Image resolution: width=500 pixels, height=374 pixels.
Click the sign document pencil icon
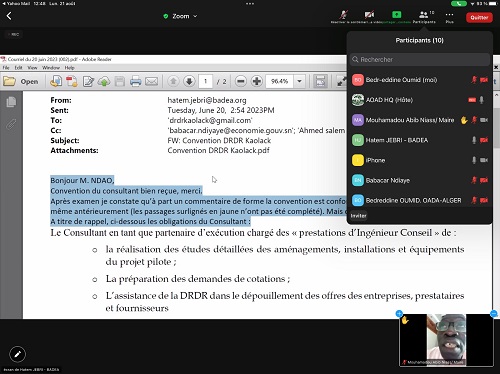[88, 81]
